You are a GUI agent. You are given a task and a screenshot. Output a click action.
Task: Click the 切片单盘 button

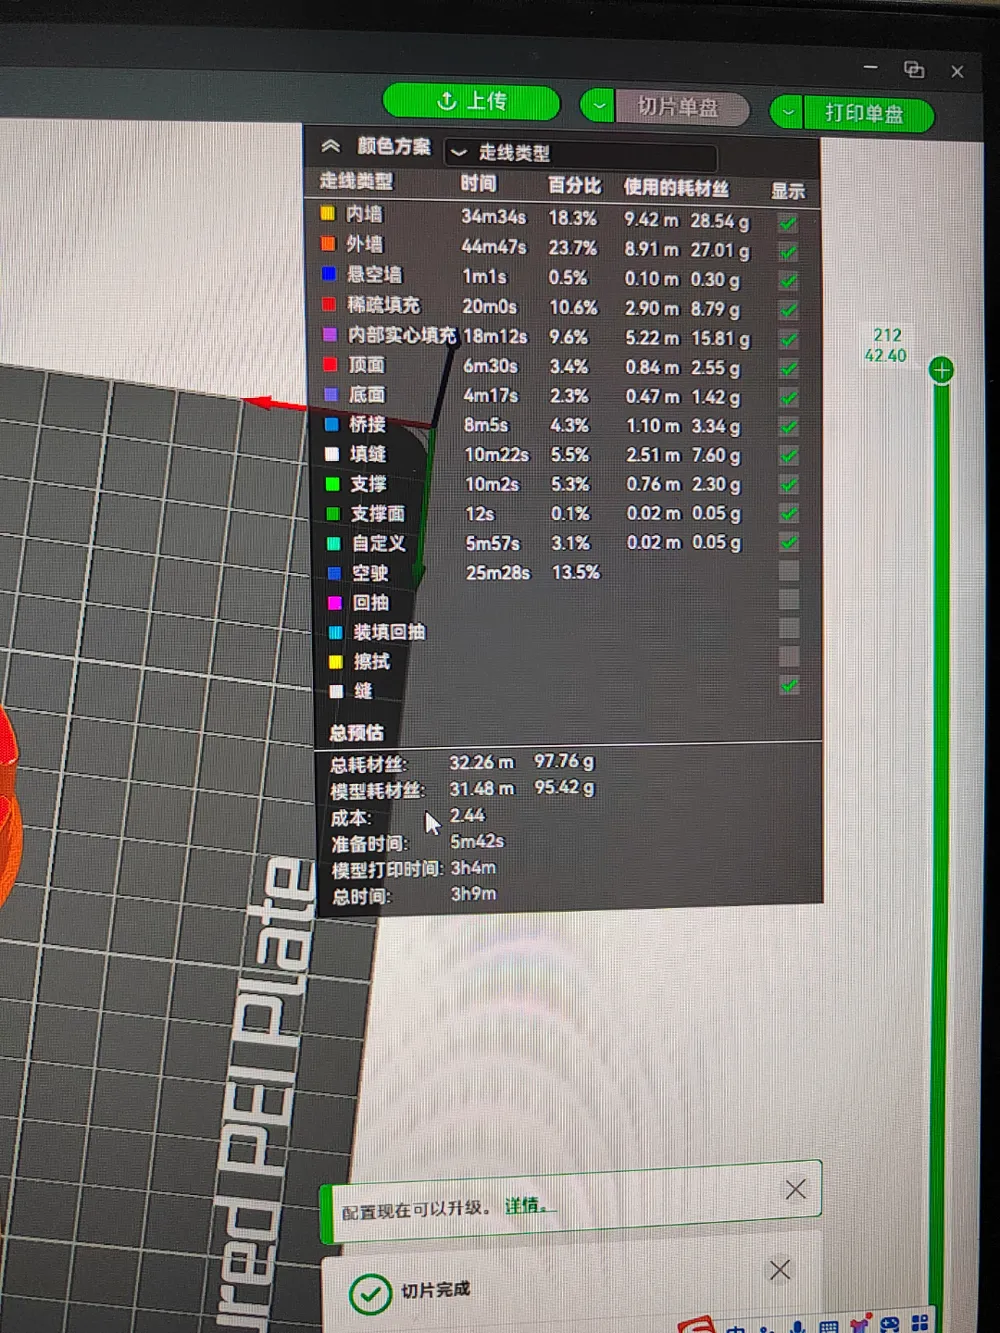tap(680, 107)
